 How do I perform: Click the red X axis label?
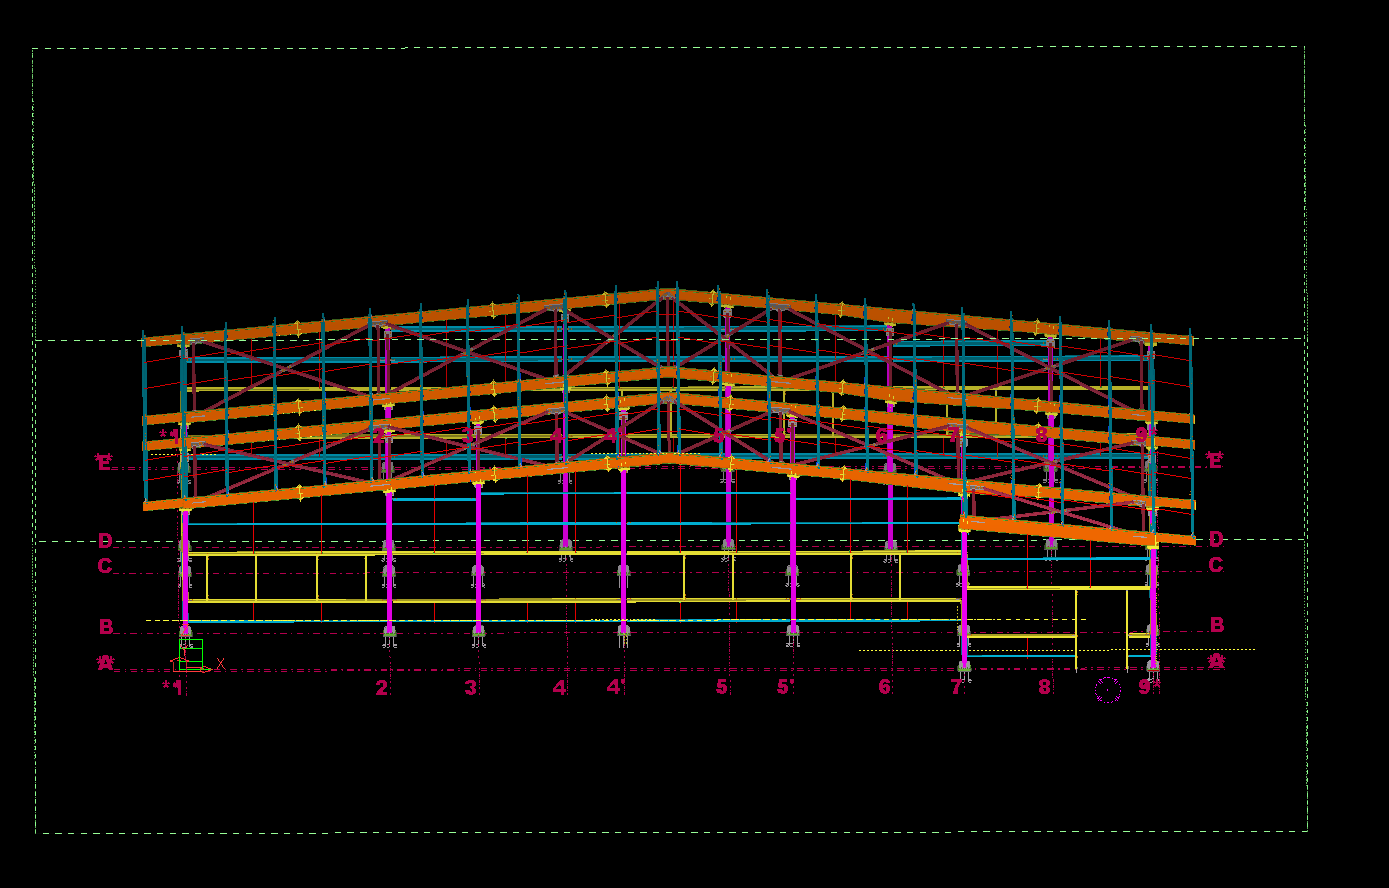click(x=220, y=664)
